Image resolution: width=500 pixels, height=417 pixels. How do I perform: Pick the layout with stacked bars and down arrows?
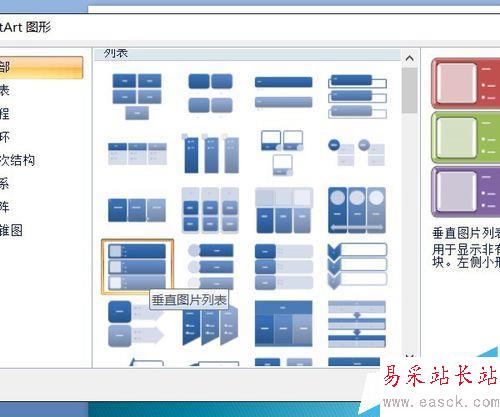click(357, 324)
